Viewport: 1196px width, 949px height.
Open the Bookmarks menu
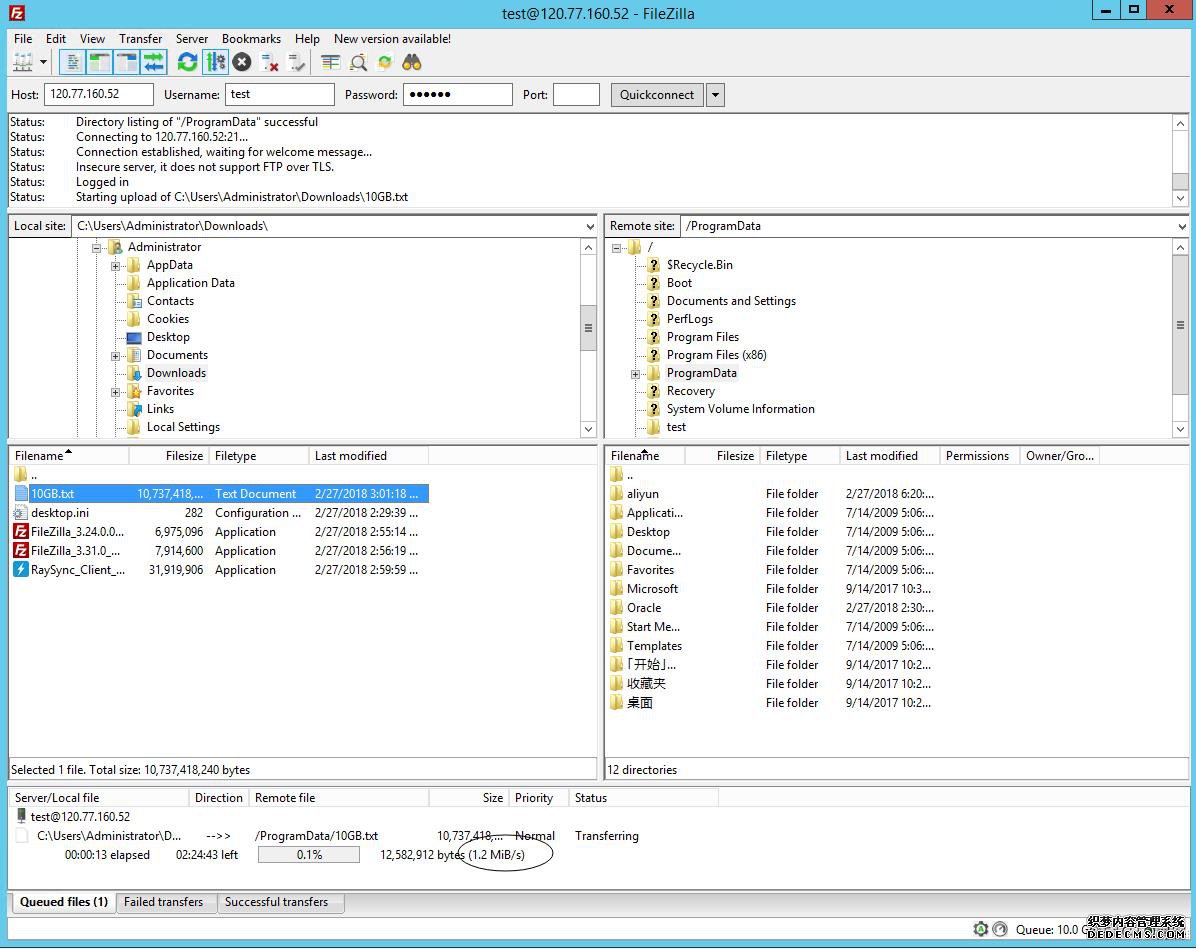[x=251, y=39]
